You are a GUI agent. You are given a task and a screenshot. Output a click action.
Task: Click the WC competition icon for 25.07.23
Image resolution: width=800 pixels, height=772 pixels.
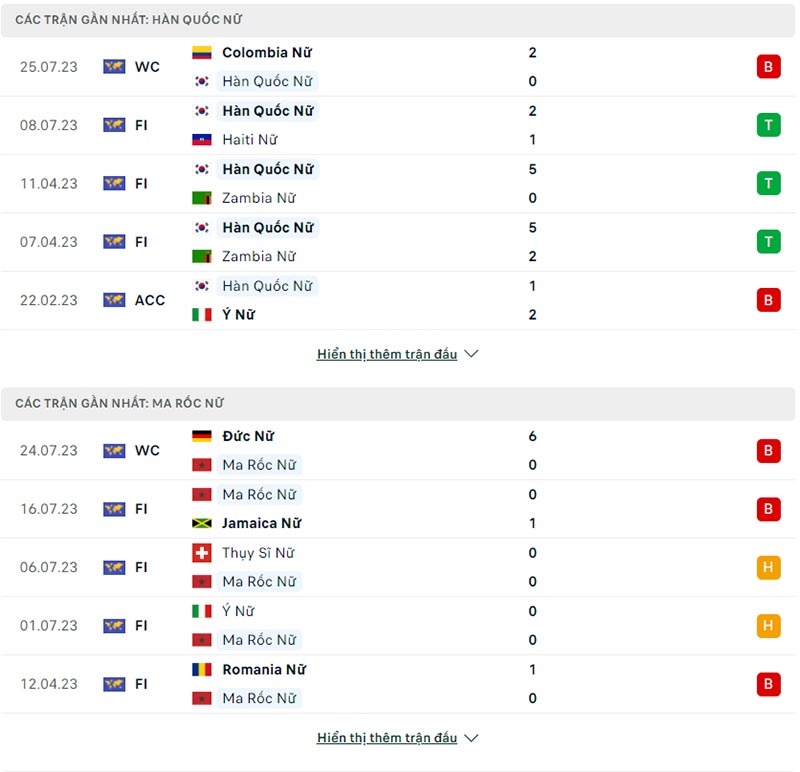tap(114, 67)
